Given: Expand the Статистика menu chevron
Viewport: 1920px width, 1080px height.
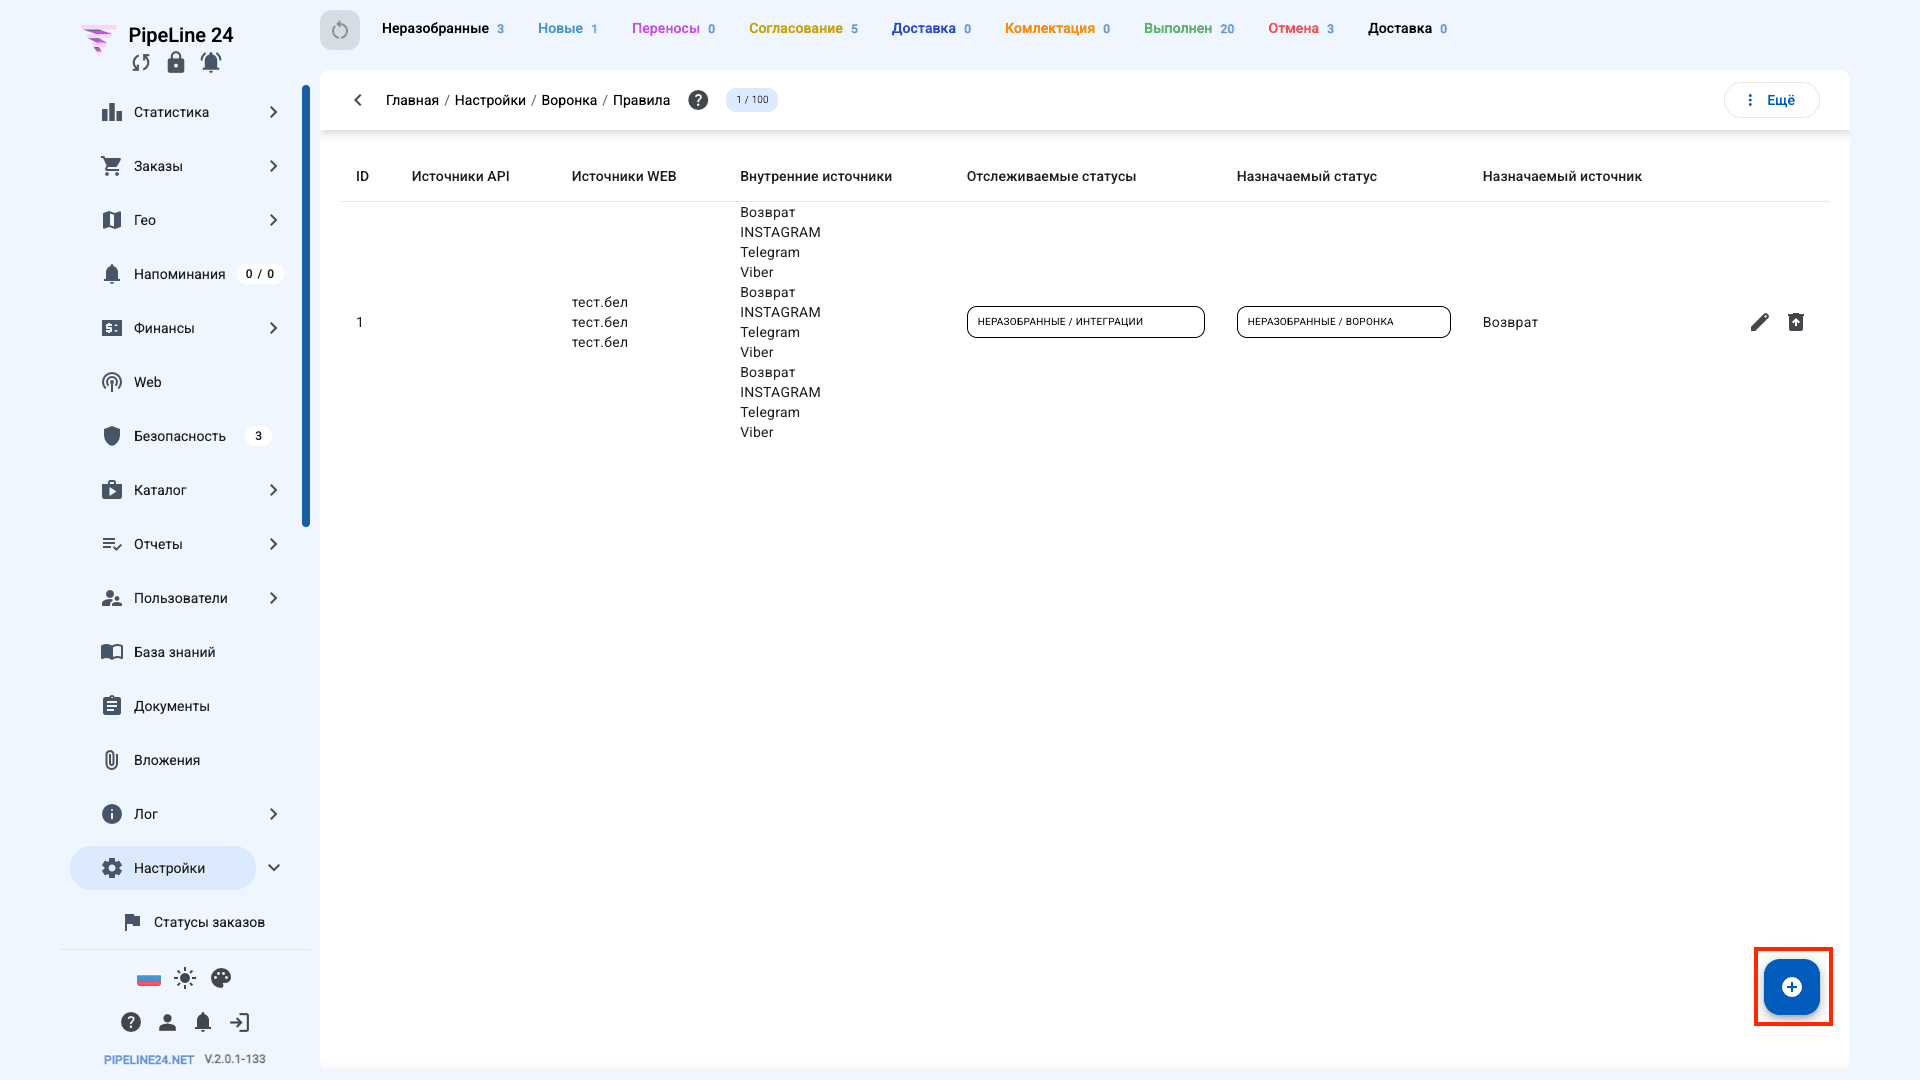Looking at the screenshot, I should [273, 112].
